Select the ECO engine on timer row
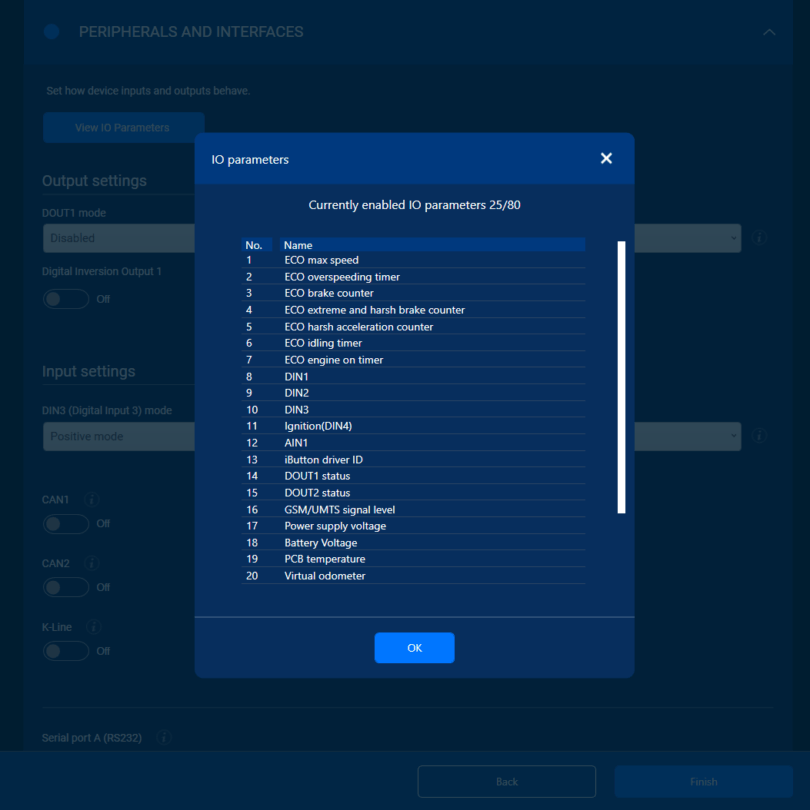 point(413,360)
